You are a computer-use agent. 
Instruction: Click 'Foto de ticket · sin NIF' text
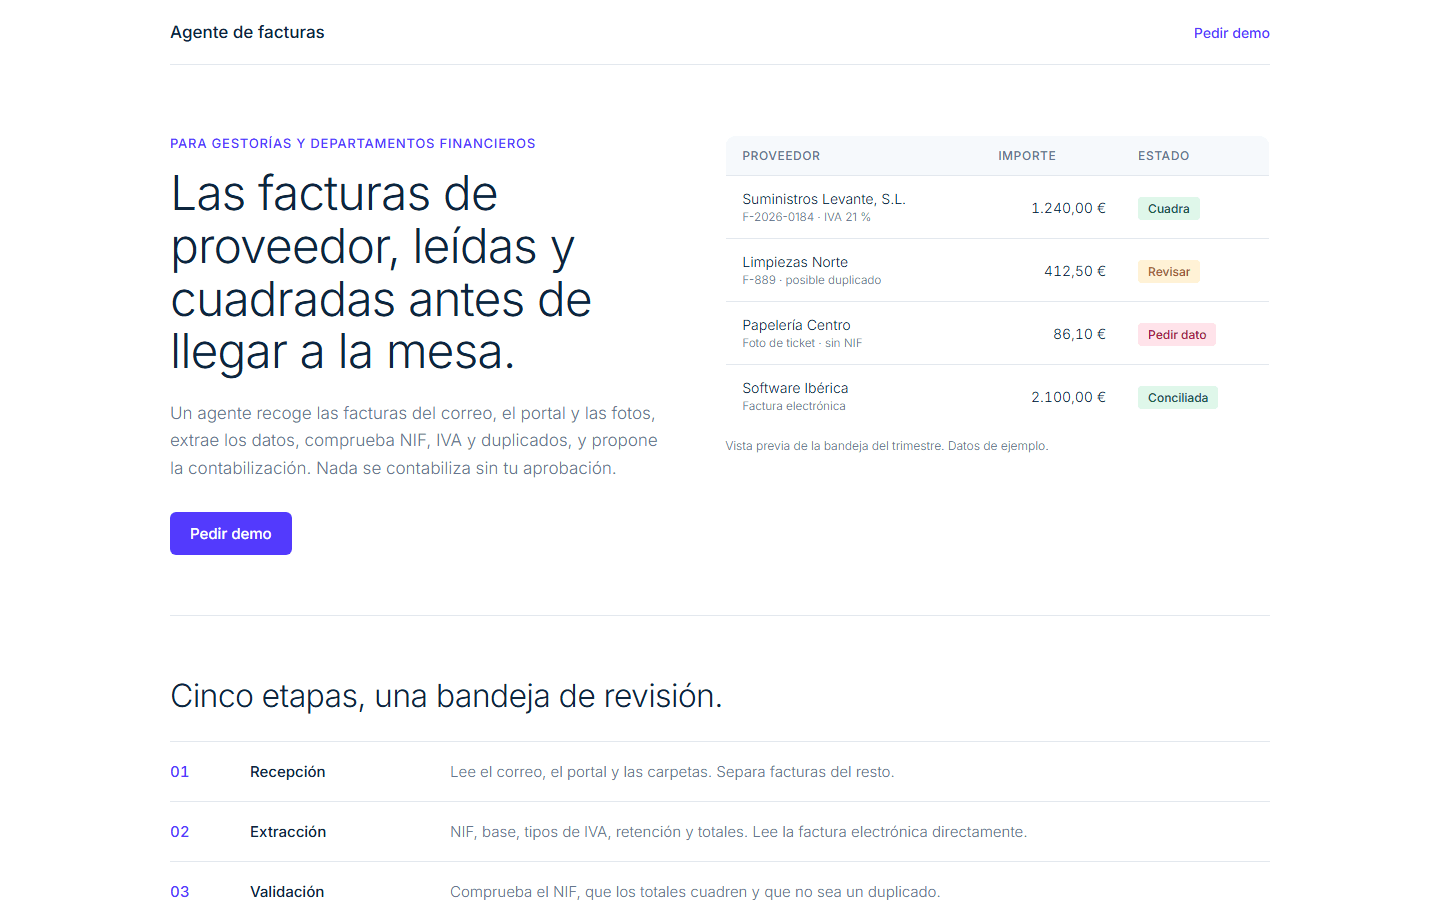point(802,343)
